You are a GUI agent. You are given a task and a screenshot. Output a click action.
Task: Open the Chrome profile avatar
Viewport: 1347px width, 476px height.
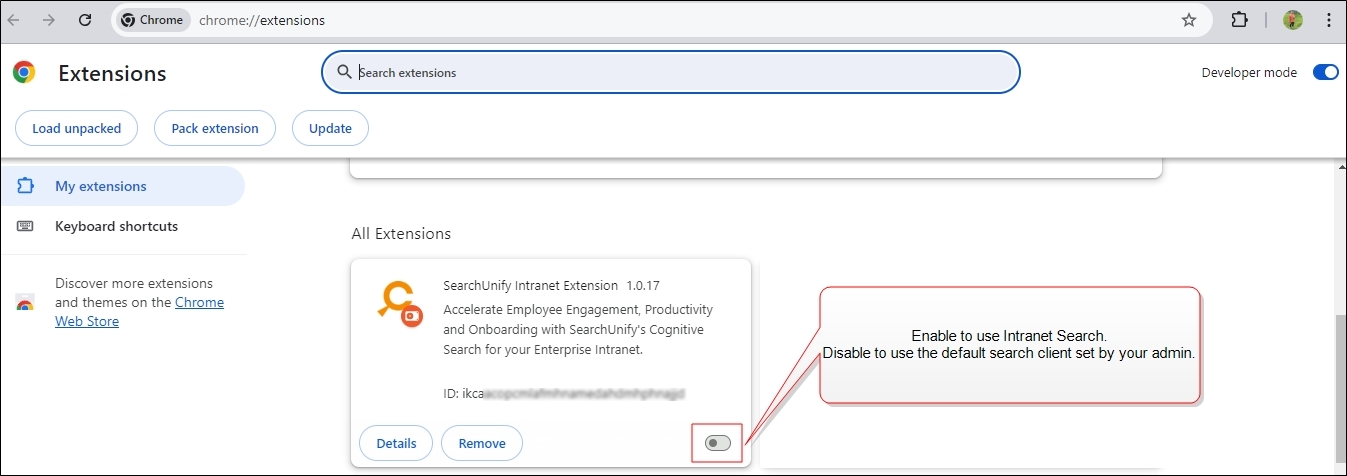coord(1293,20)
